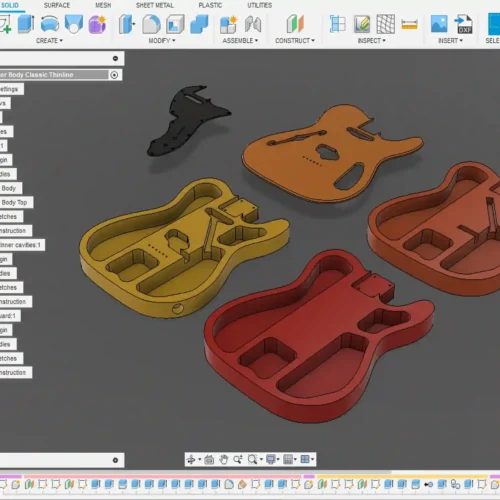Click the Display Settings monitor icon

[x=271, y=460]
